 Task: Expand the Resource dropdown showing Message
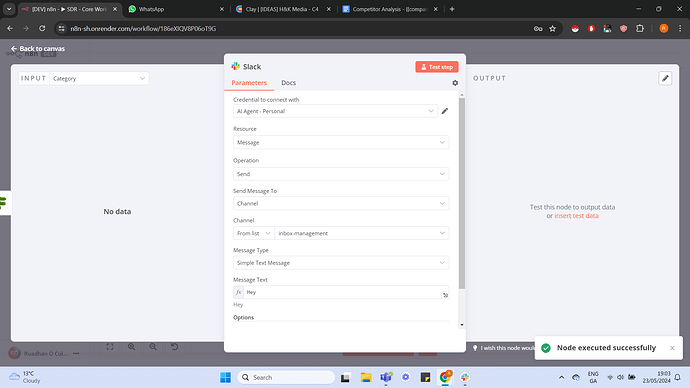341,143
